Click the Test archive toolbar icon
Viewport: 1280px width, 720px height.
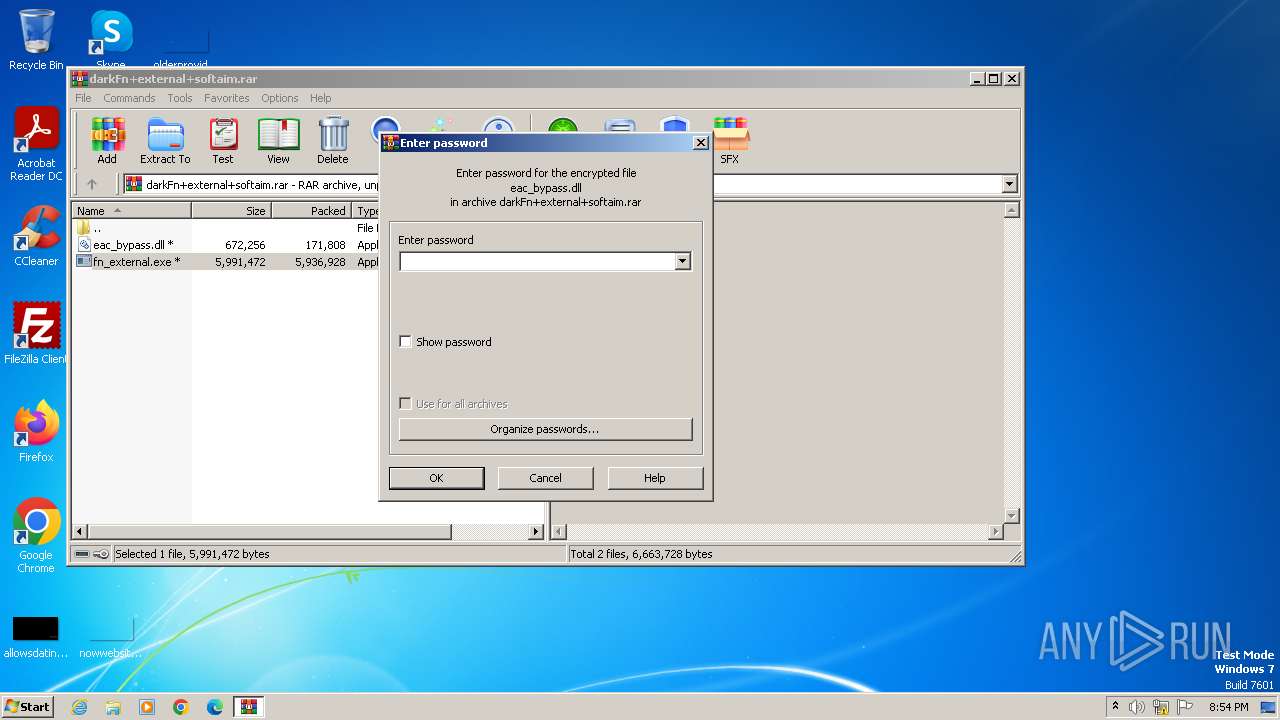(223, 141)
